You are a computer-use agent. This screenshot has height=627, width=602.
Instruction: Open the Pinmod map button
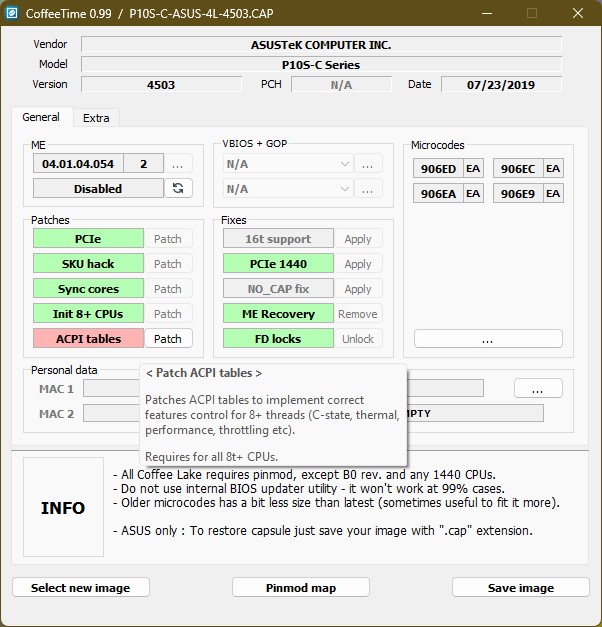(301, 587)
